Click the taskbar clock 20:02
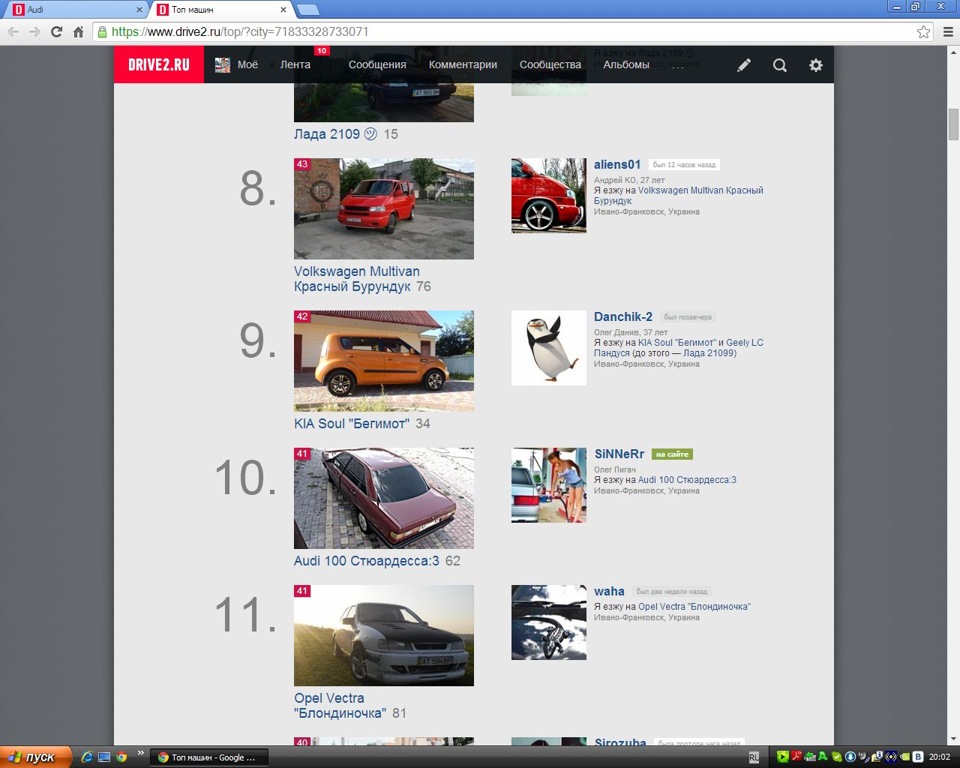960x768 pixels. point(939,758)
